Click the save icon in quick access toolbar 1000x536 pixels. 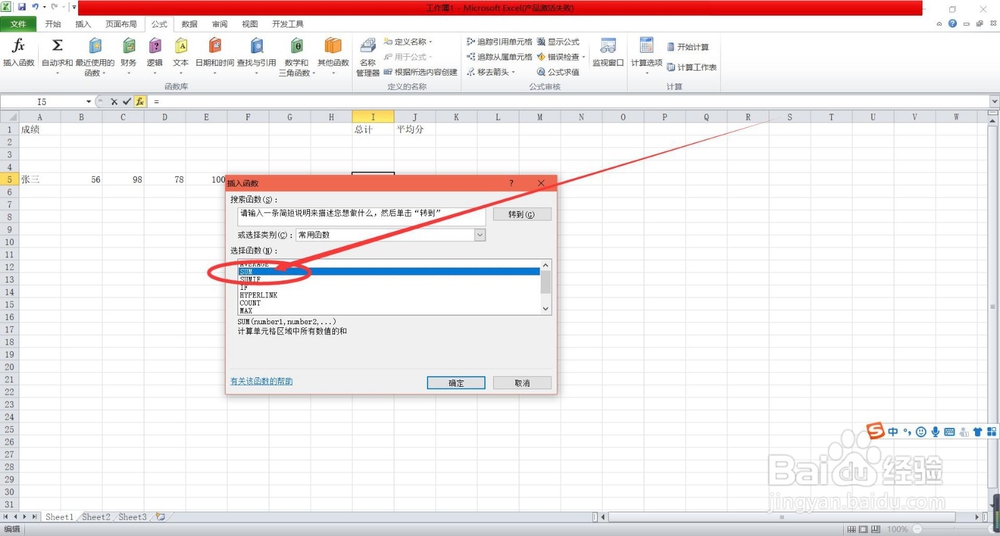[x=22, y=7]
